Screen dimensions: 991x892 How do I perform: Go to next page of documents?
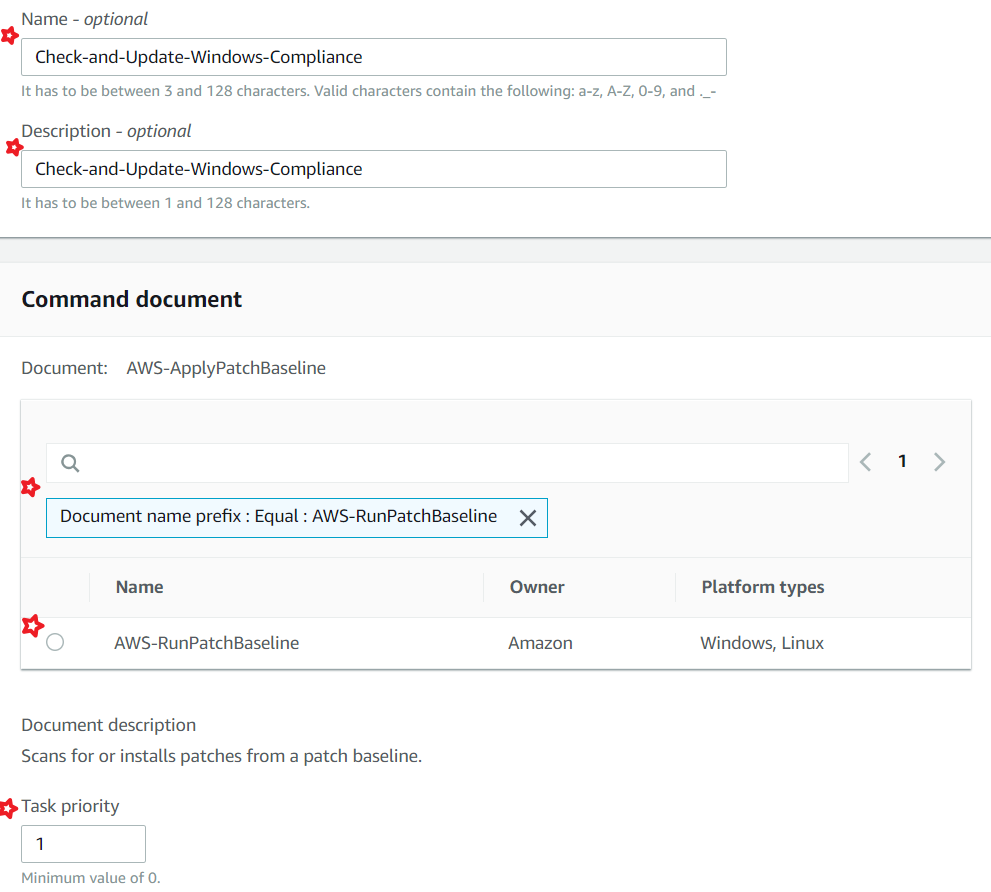[x=939, y=461]
